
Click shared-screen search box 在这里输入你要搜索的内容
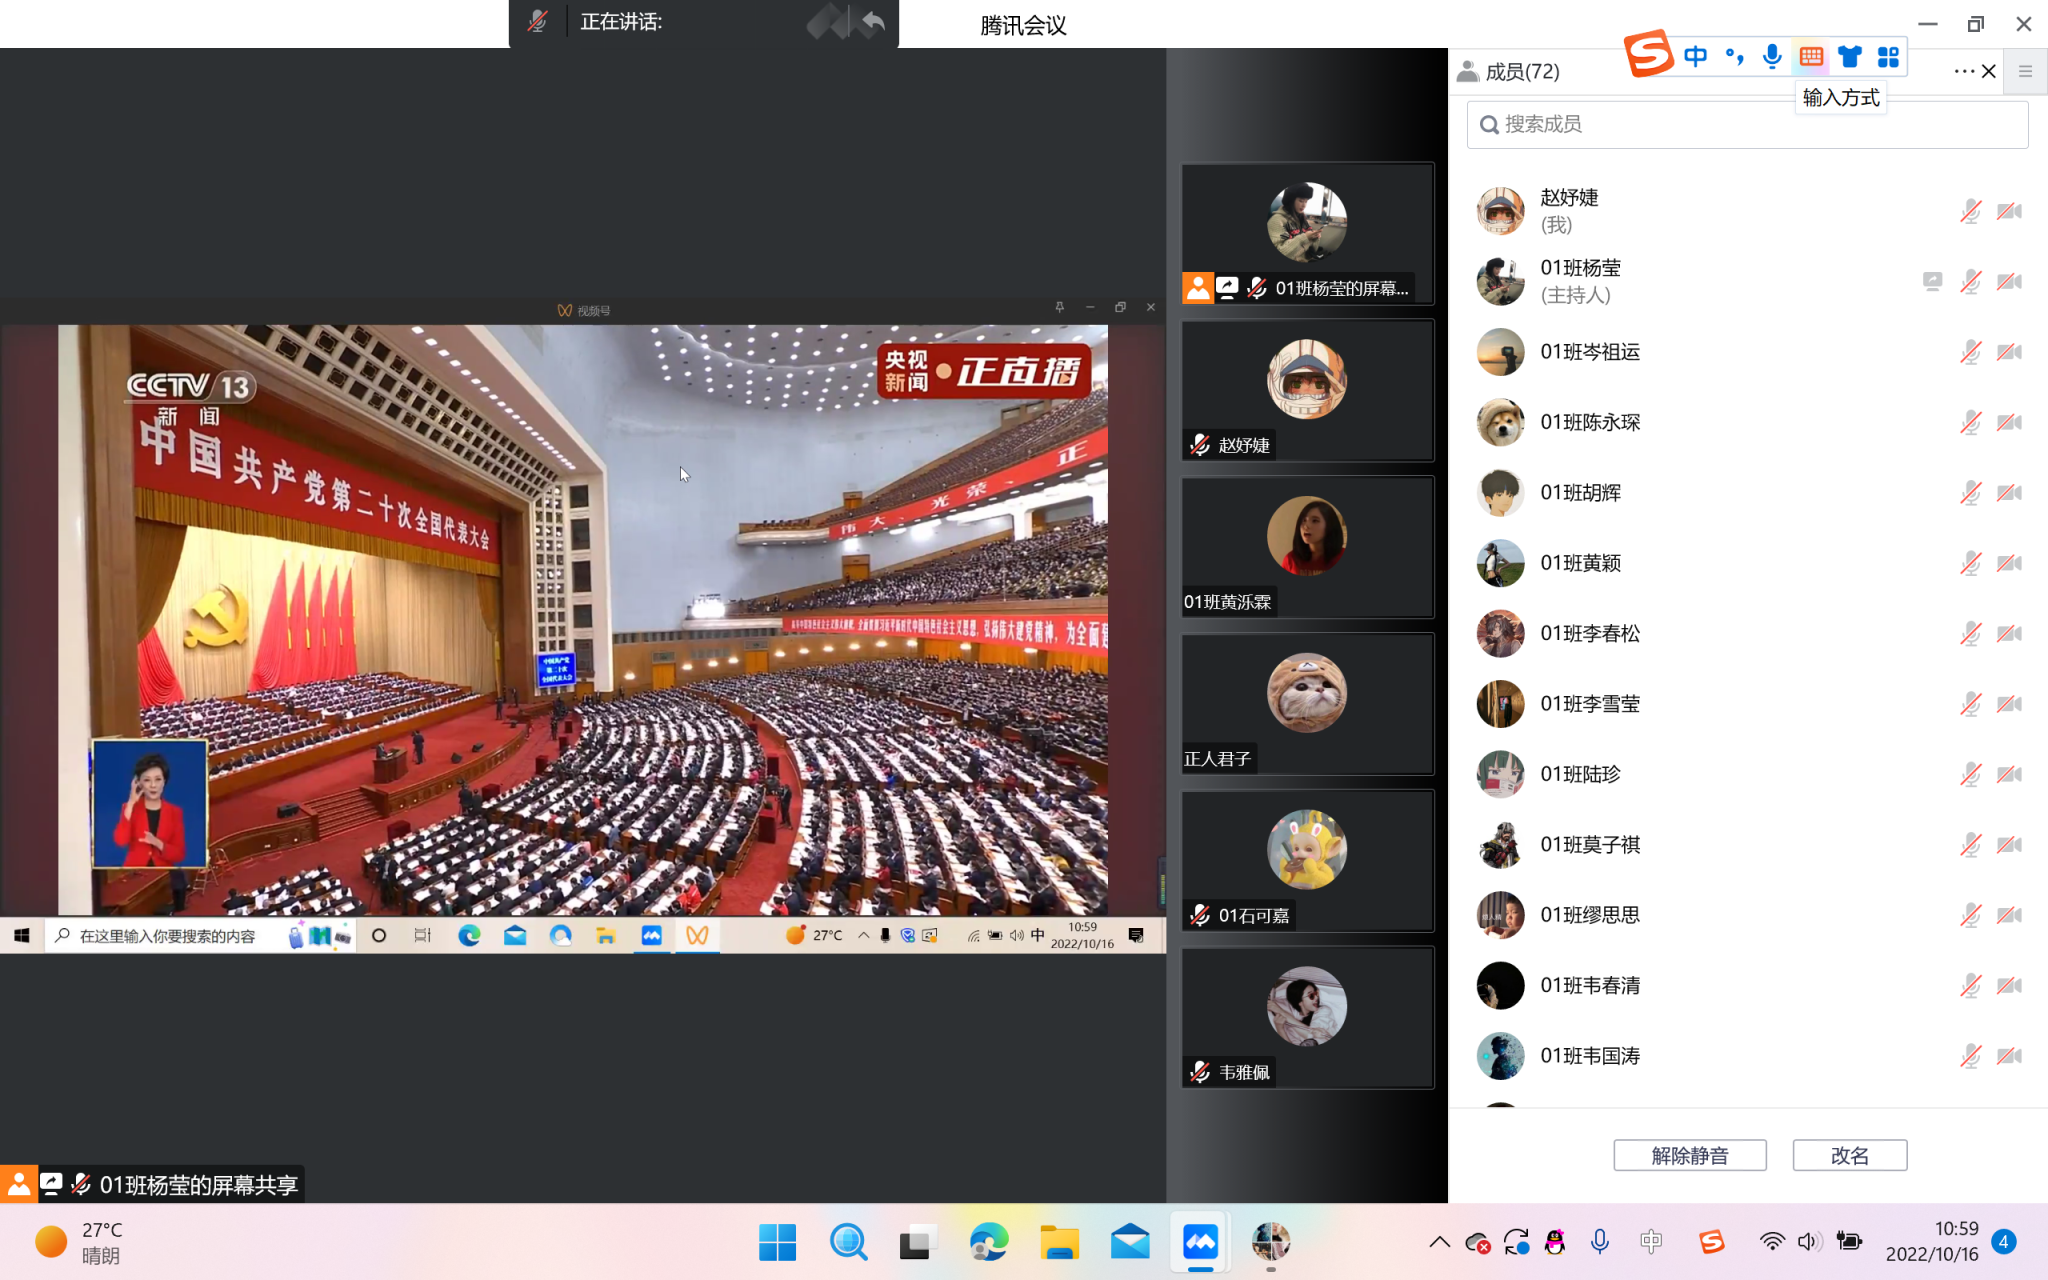pyautogui.click(x=200, y=936)
